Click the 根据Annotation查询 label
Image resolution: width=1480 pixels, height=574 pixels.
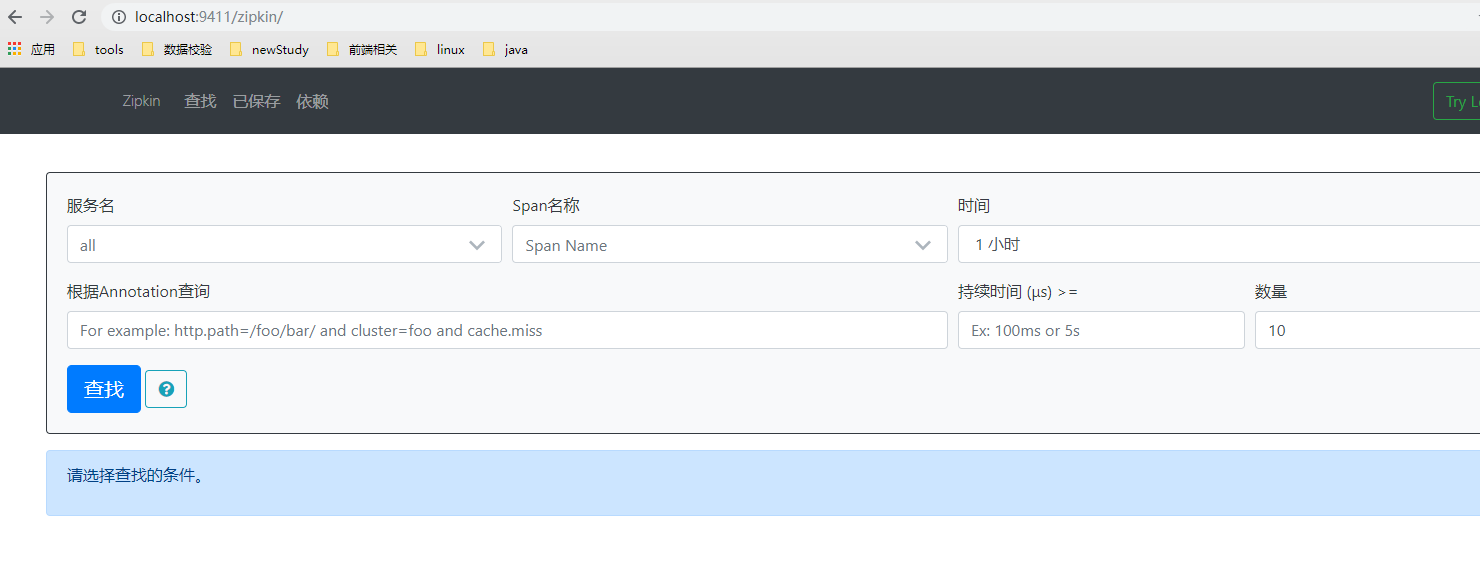click(139, 291)
